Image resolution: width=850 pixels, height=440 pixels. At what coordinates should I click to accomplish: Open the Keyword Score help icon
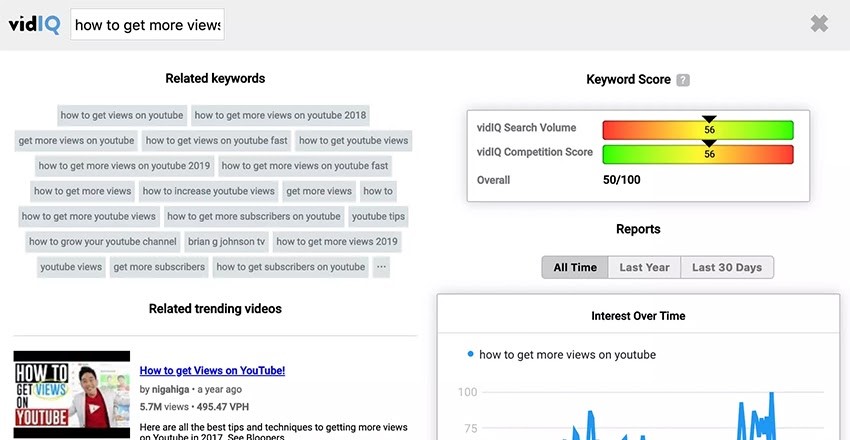pos(684,80)
